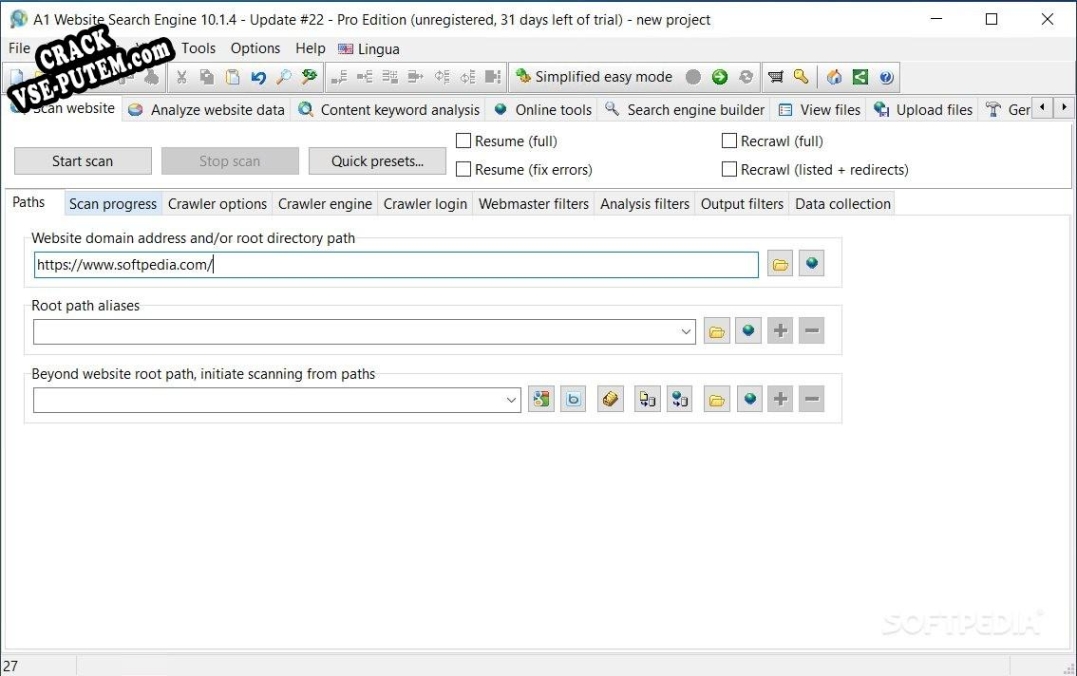Click globe icon in Root path aliases row
Viewport: 1077px width, 676px height.
pos(748,332)
